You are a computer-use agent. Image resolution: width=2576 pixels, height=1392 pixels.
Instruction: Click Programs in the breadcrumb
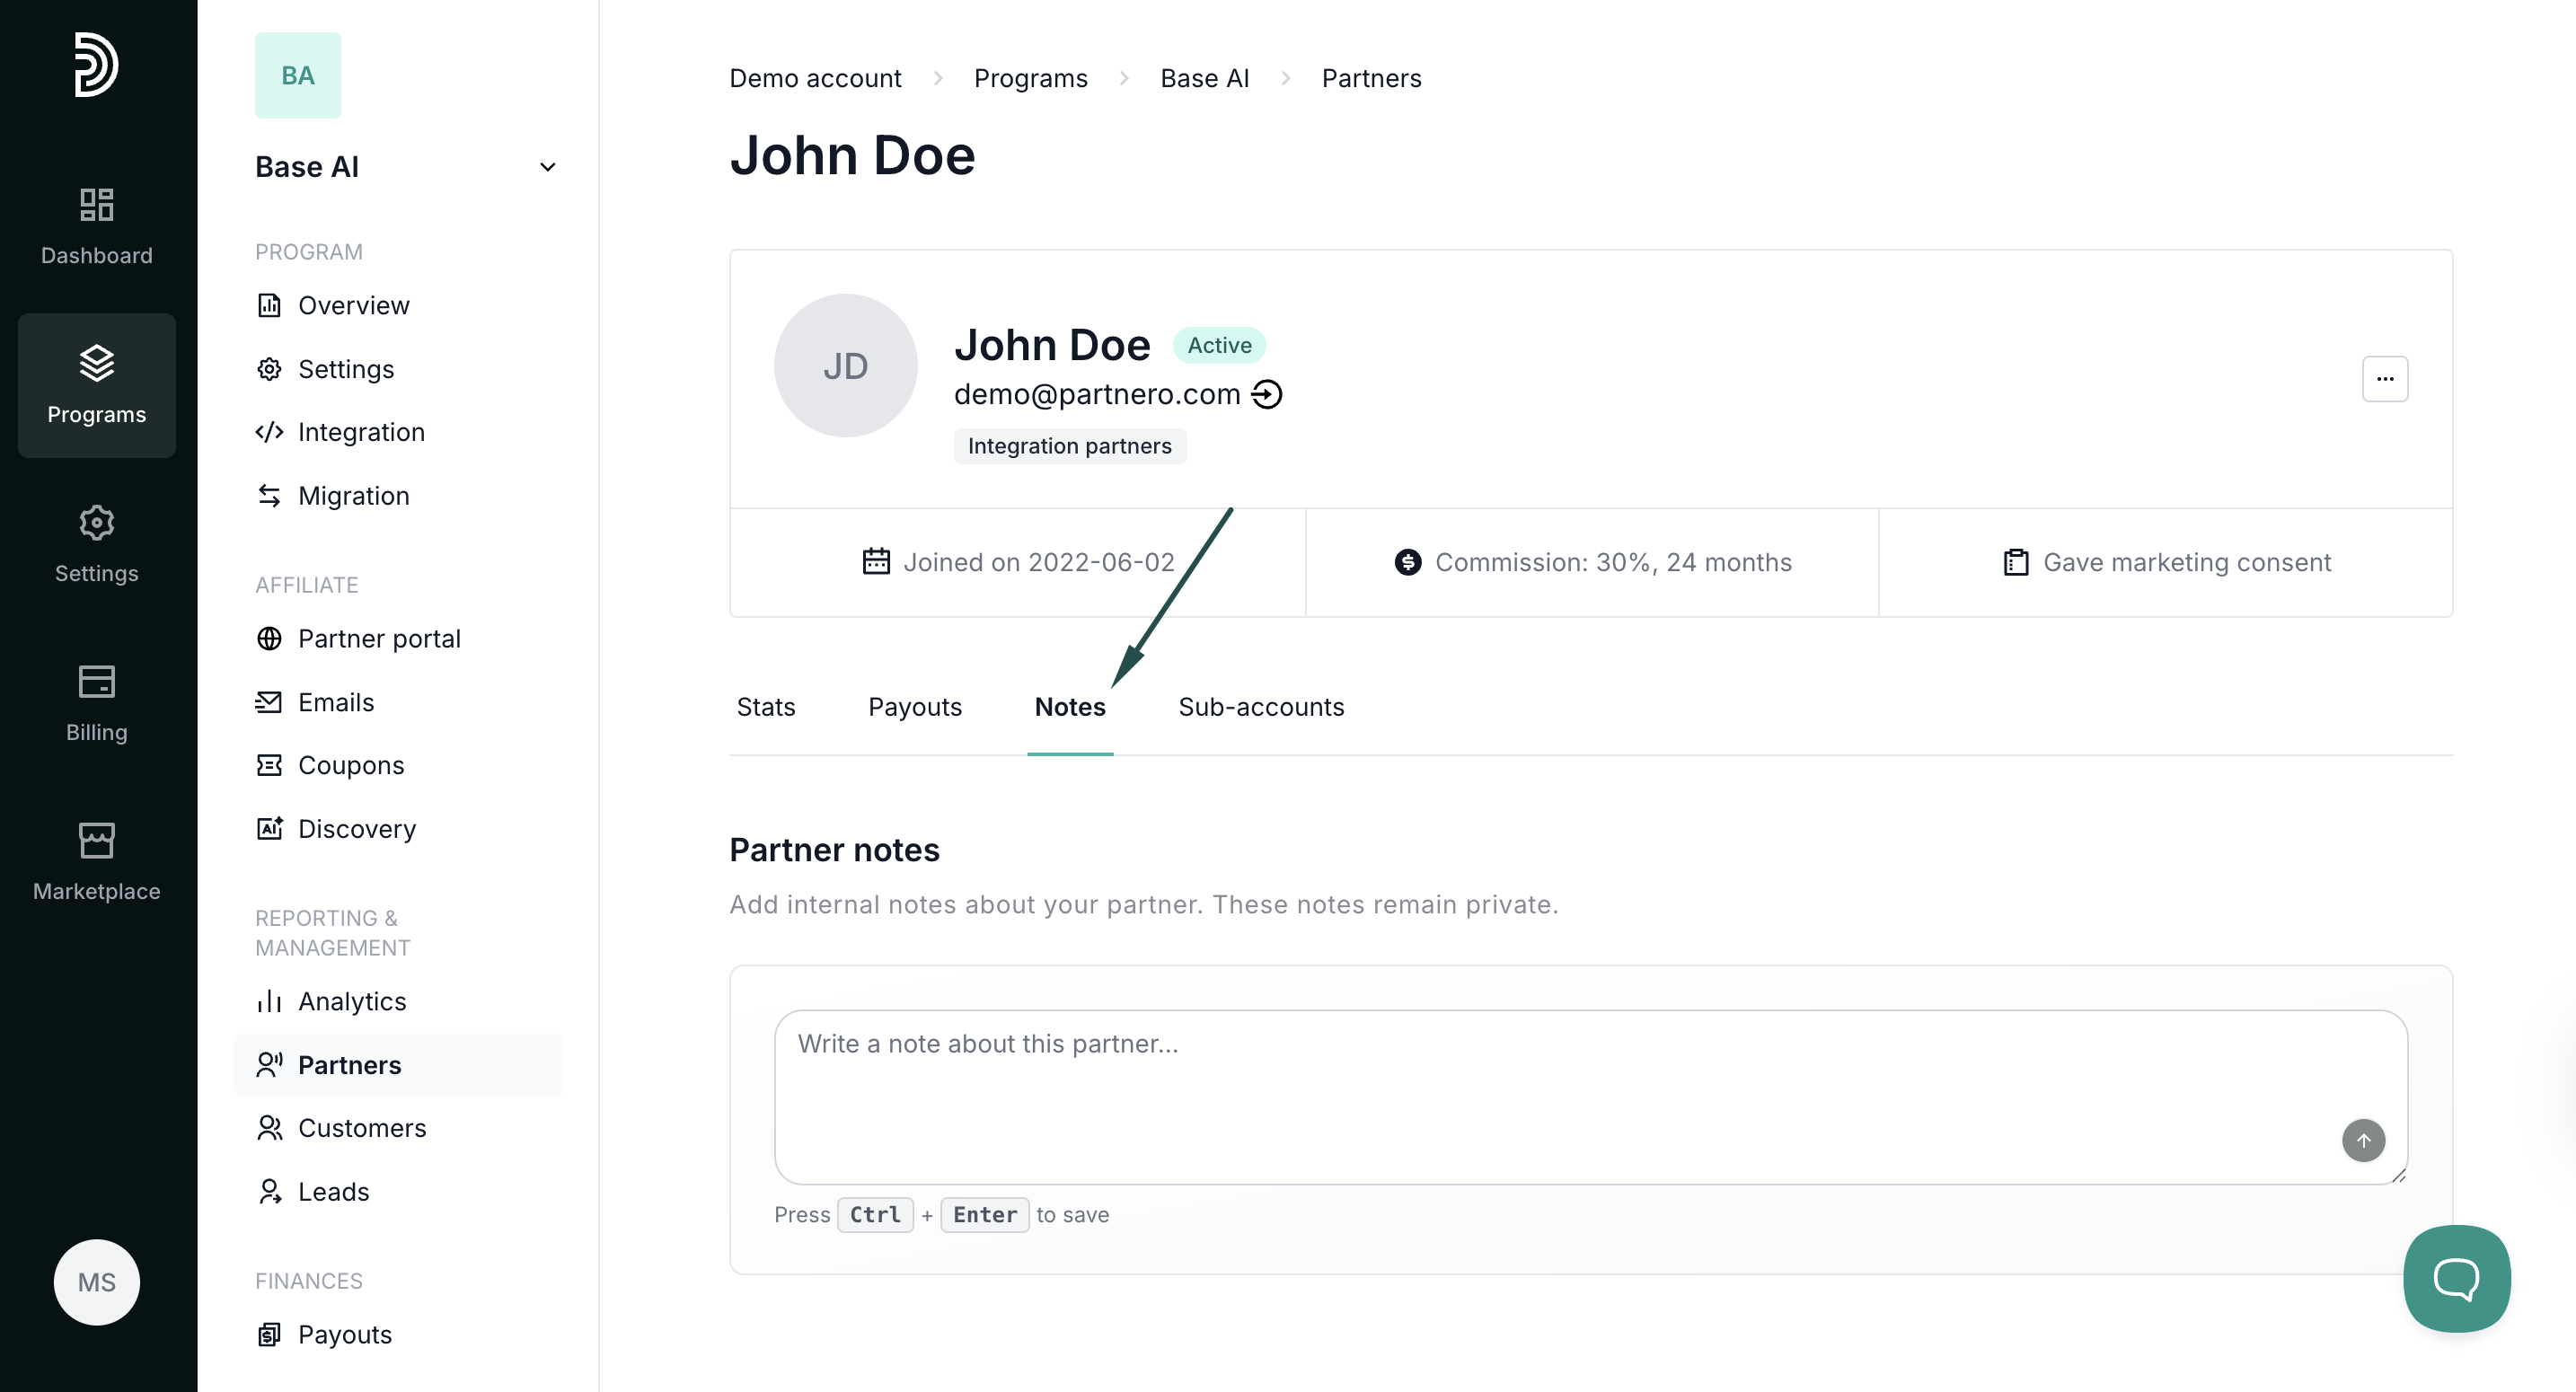click(x=1030, y=78)
